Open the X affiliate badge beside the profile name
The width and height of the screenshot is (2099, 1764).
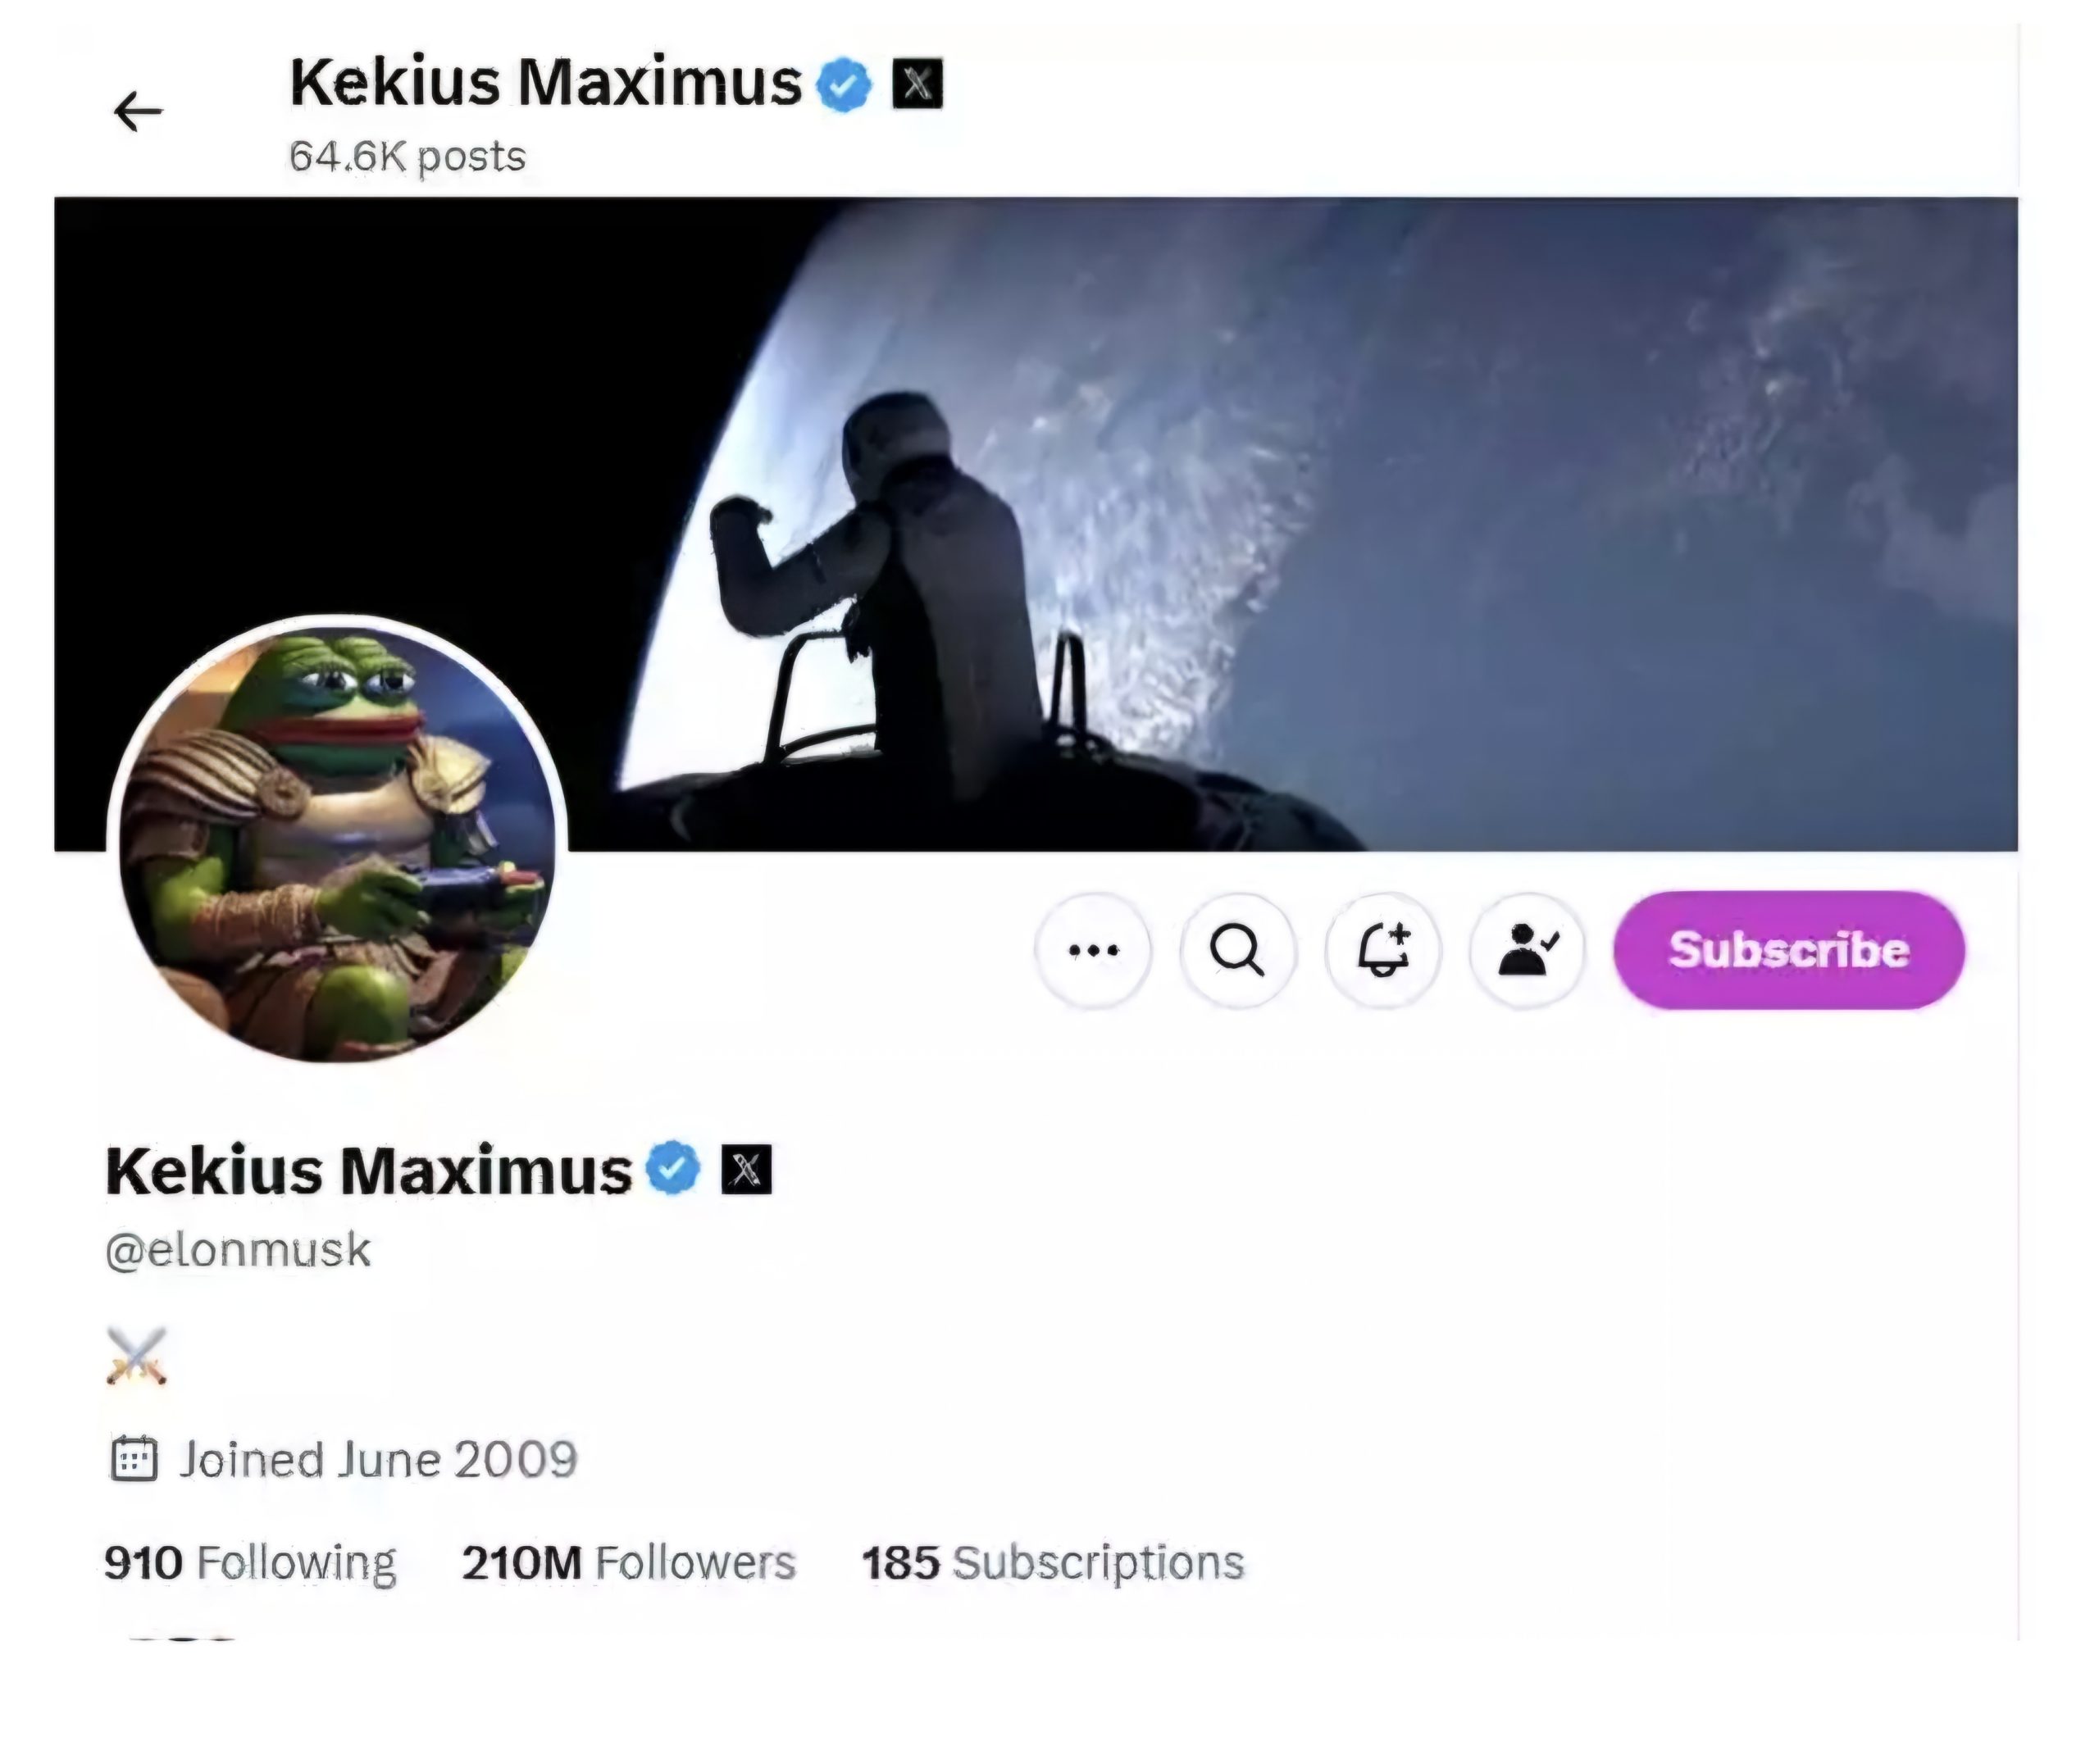click(x=746, y=1169)
